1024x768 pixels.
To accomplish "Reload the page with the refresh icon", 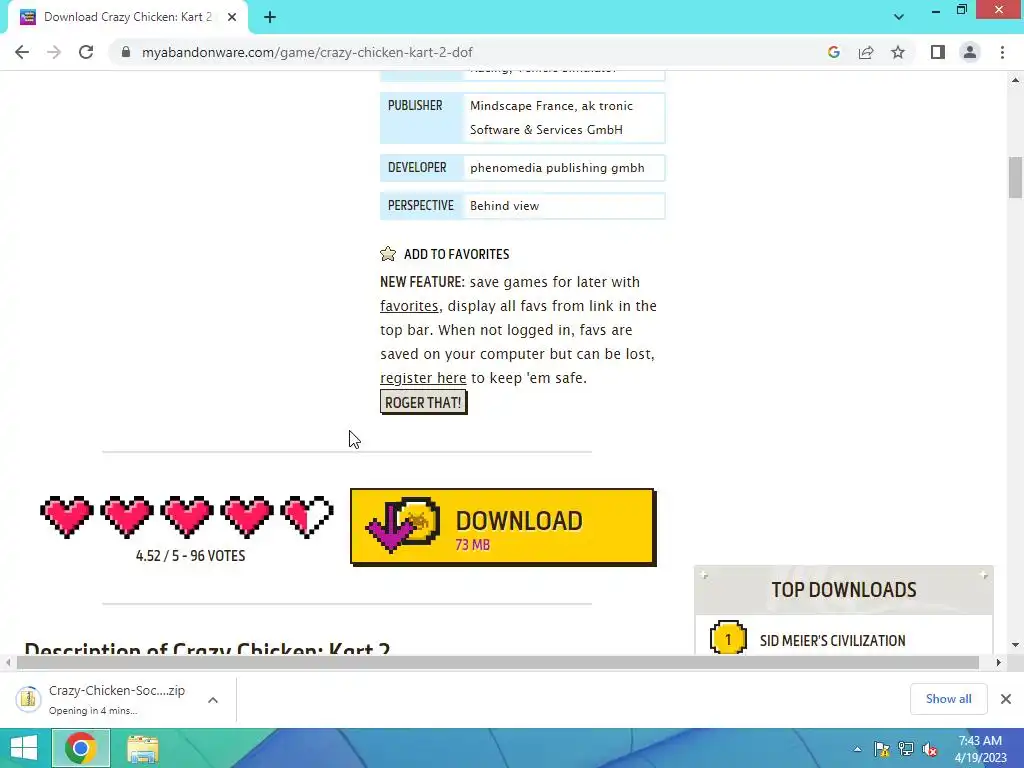I will [86, 52].
